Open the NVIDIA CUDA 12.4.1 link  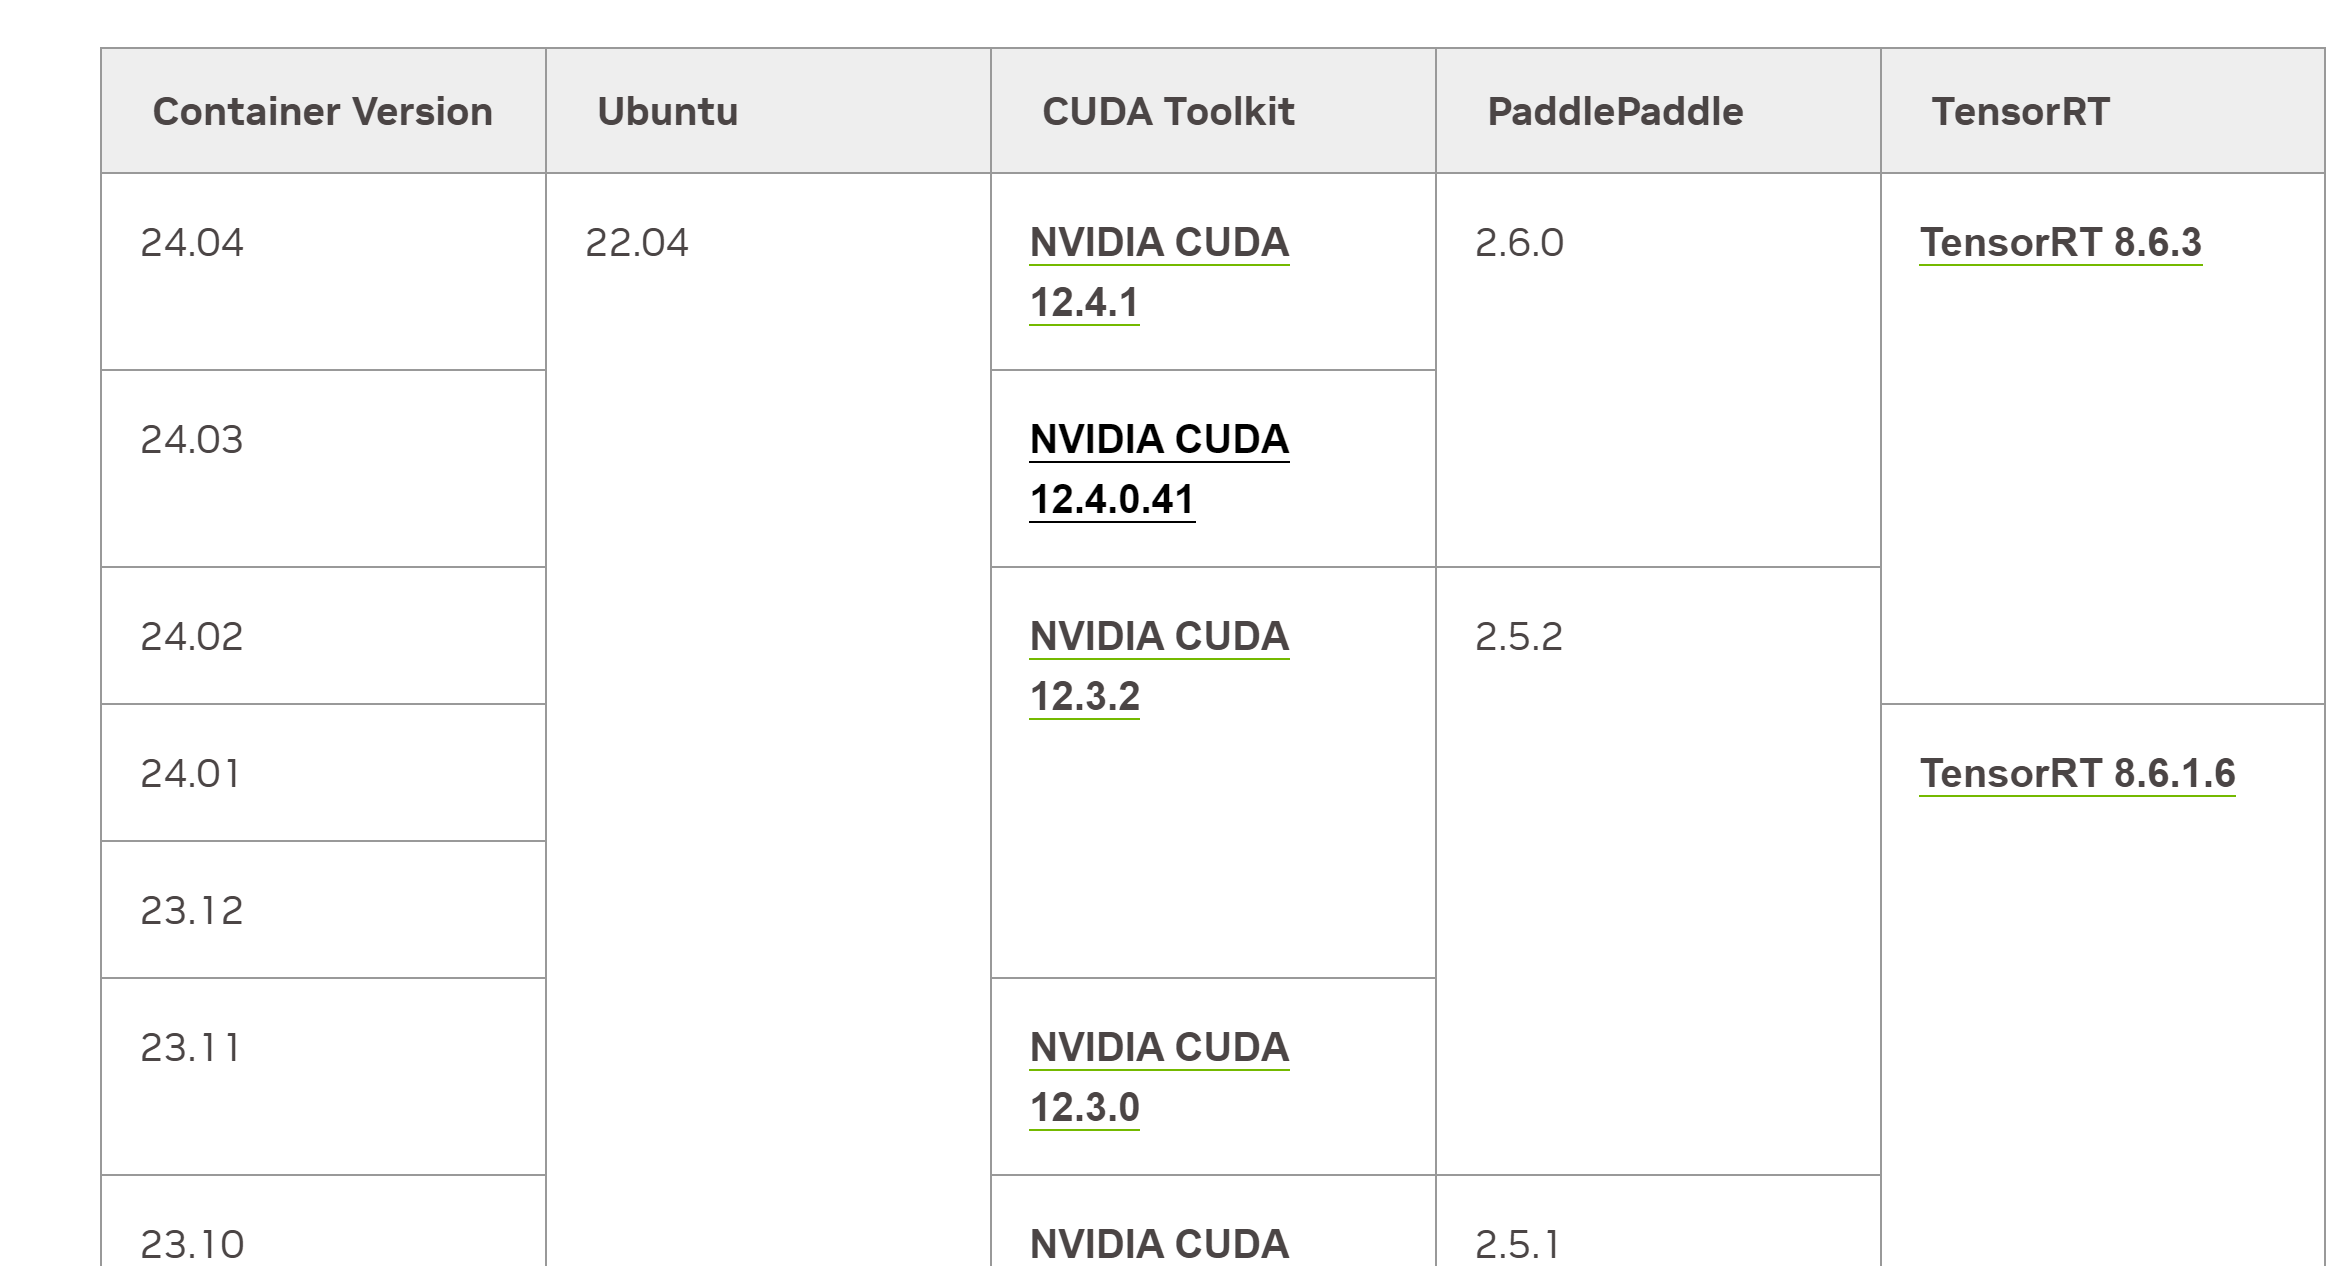click(1159, 272)
